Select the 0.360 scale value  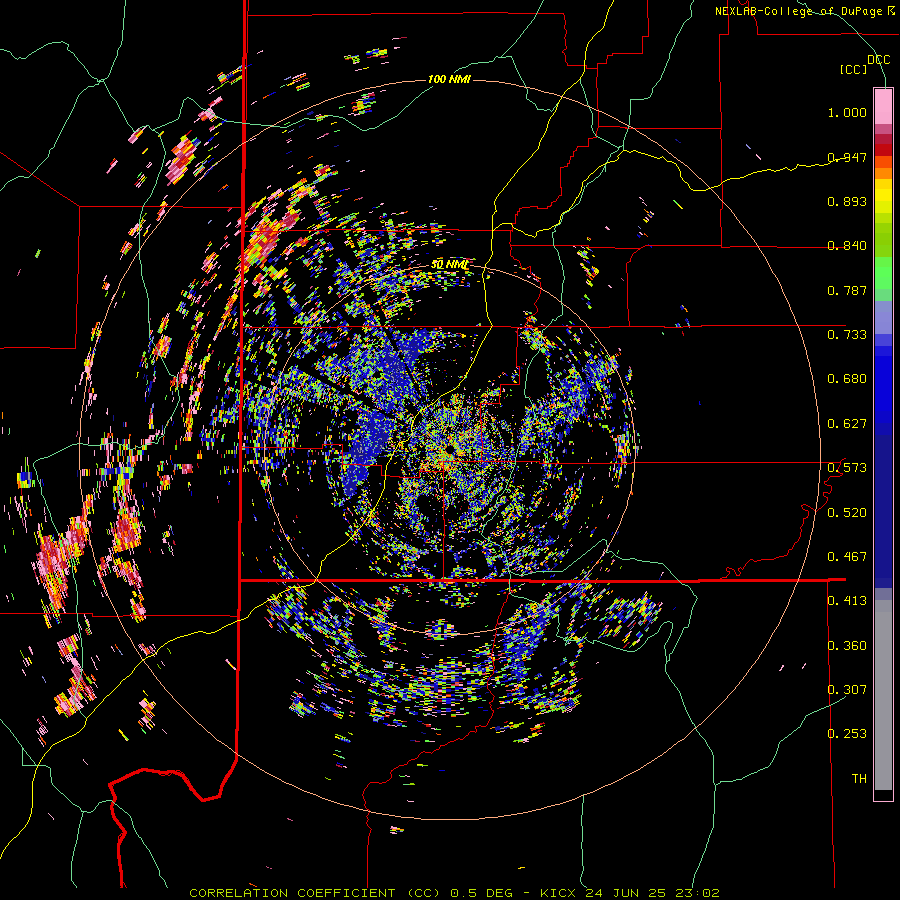pos(847,646)
